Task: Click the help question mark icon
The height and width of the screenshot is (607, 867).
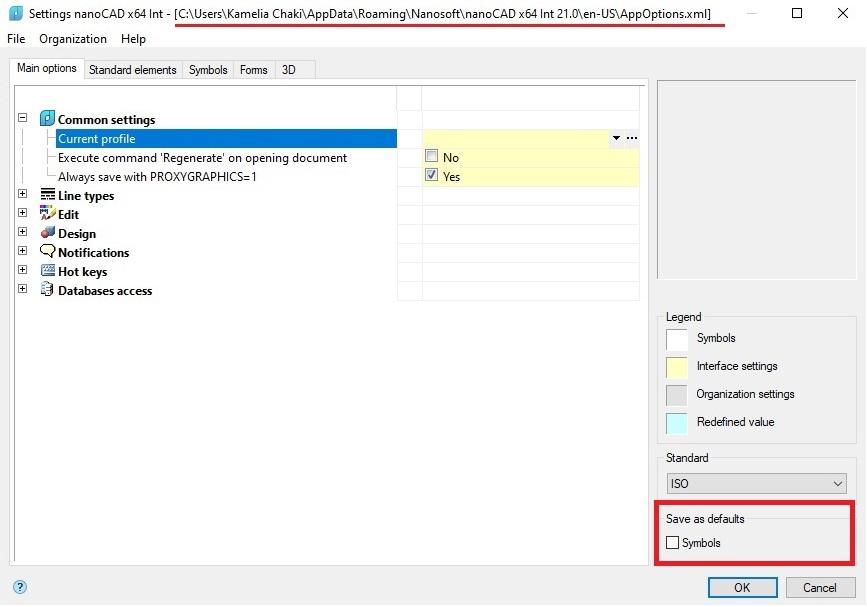Action: pyautogui.click(x=19, y=587)
